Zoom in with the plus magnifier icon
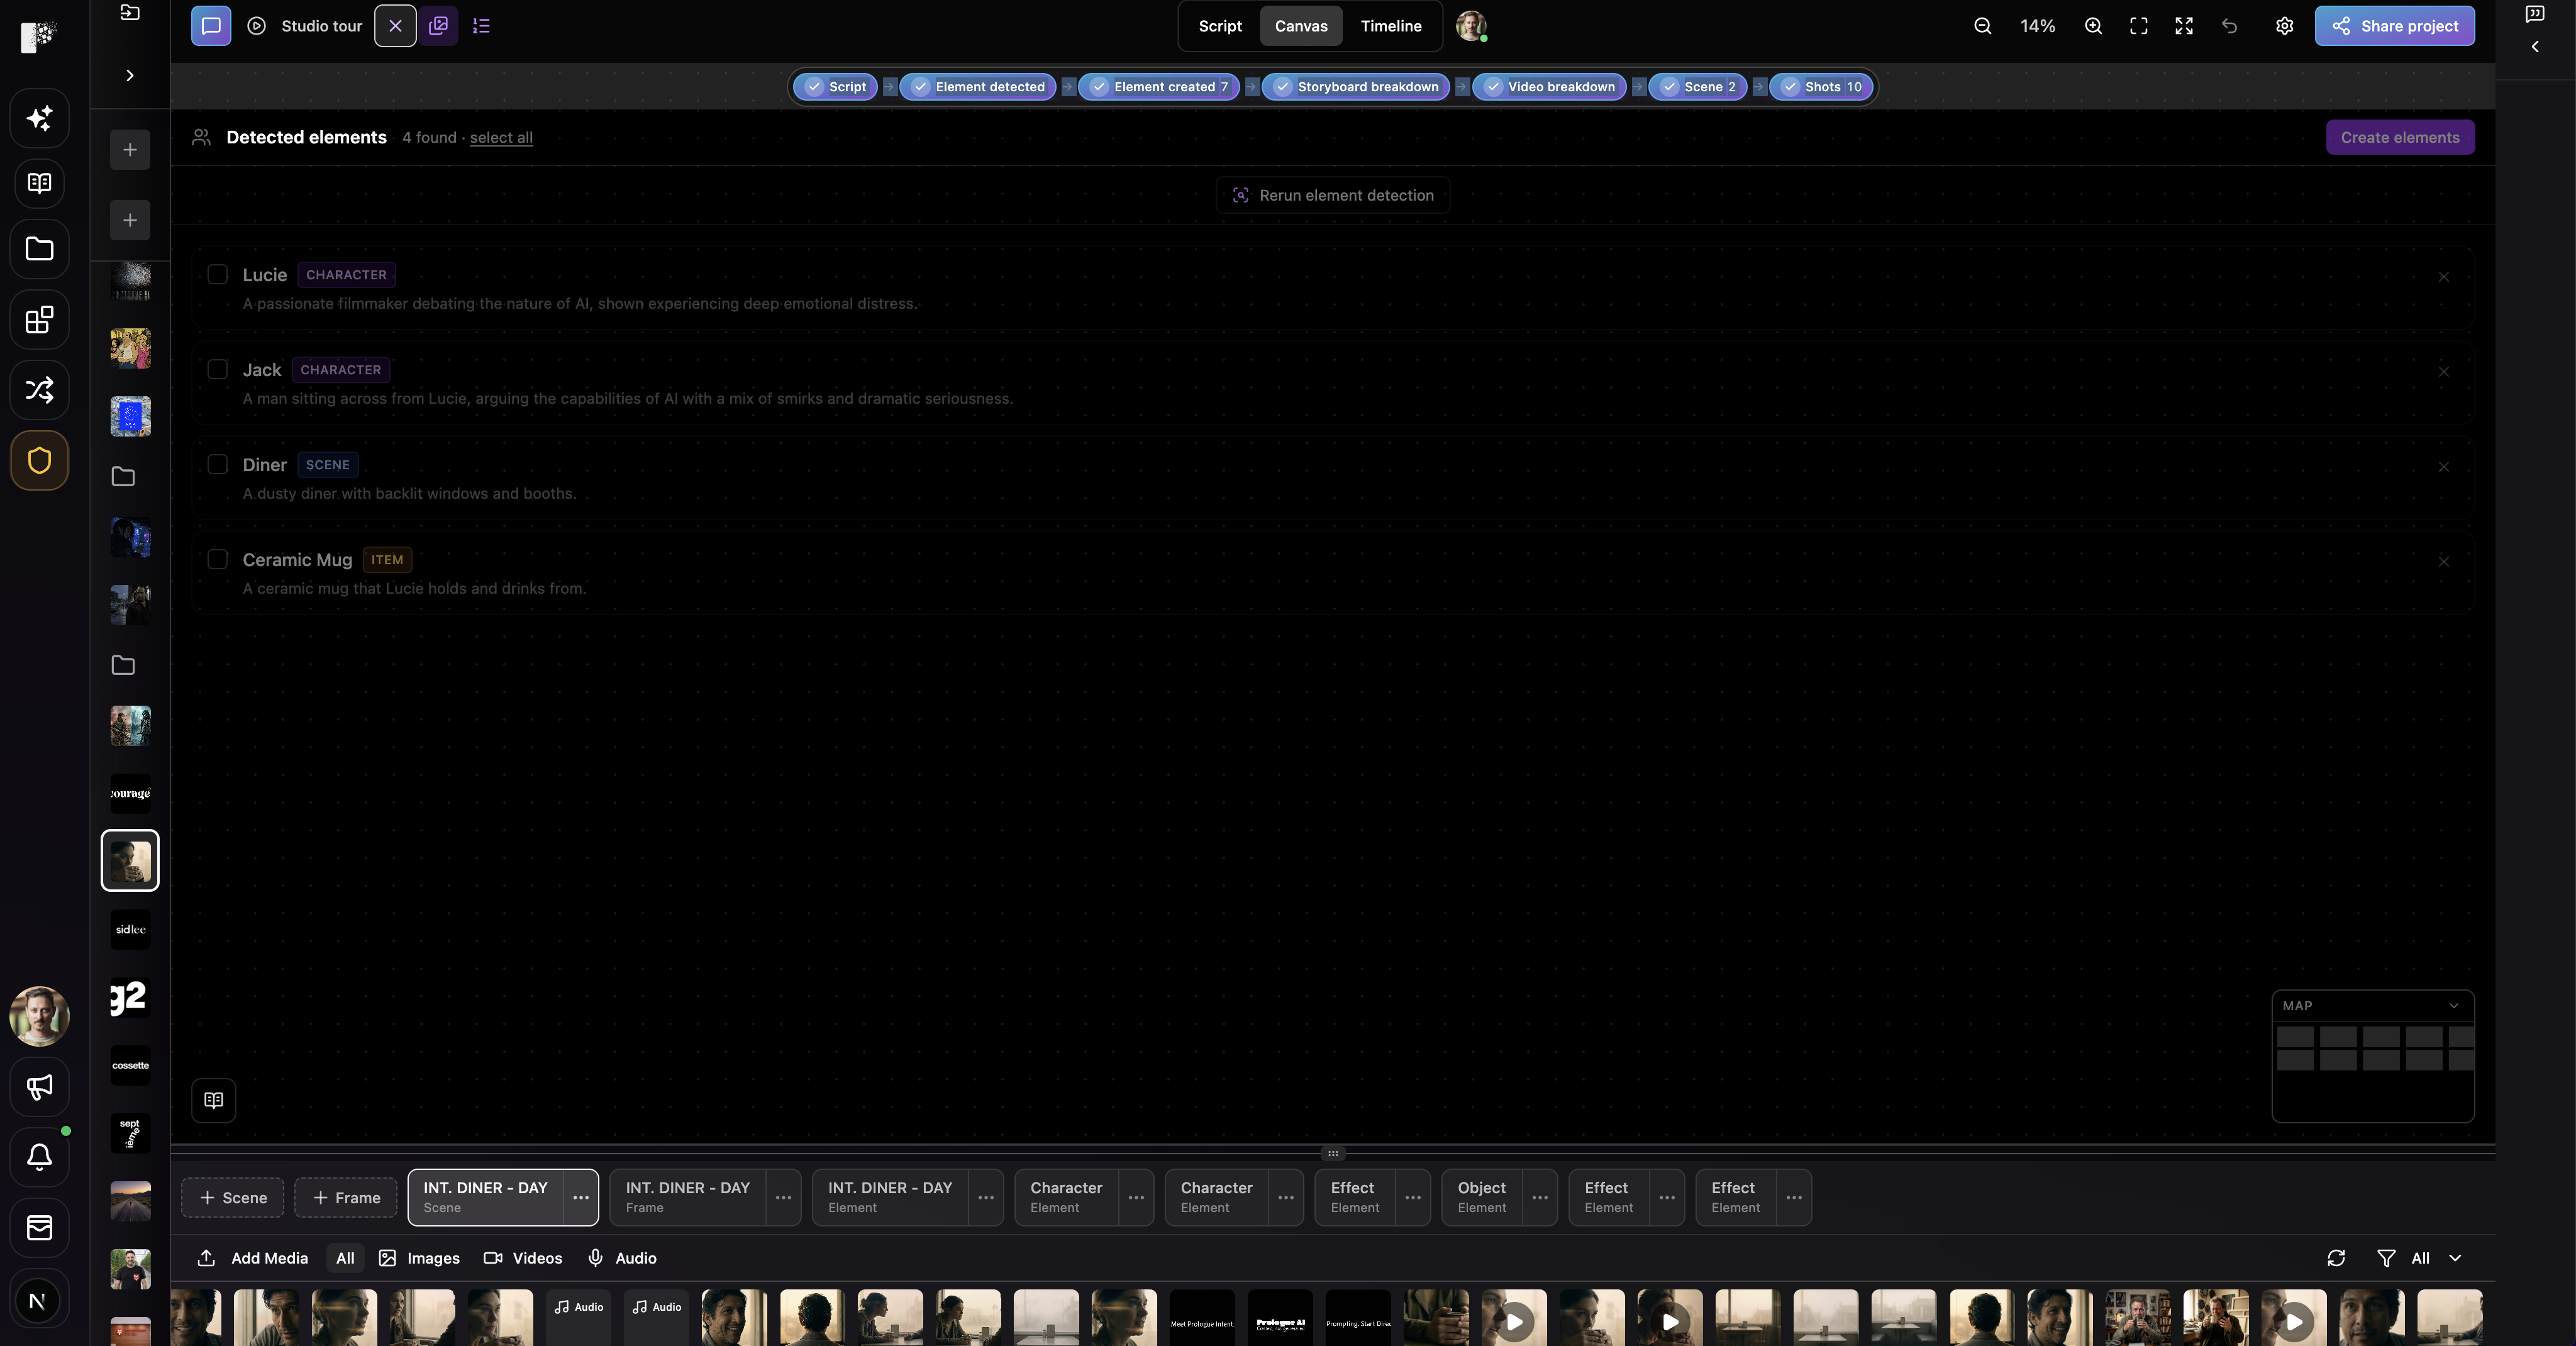Viewport: 2576px width, 1346px height. pos(2093,26)
